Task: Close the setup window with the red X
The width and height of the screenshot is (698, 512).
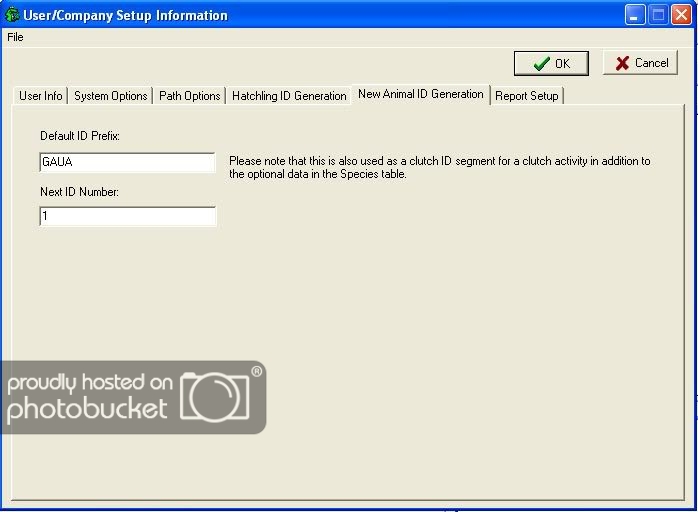Action: tap(681, 15)
